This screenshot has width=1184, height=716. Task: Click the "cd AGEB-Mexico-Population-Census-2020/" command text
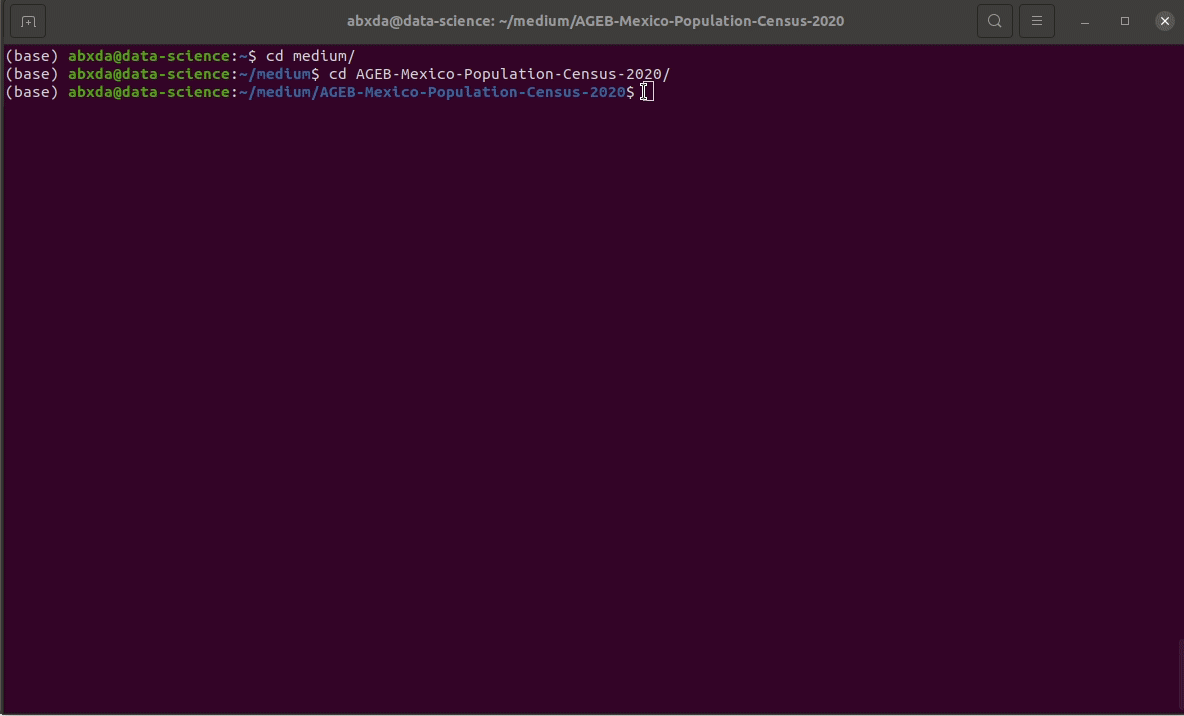pos(499,74)
